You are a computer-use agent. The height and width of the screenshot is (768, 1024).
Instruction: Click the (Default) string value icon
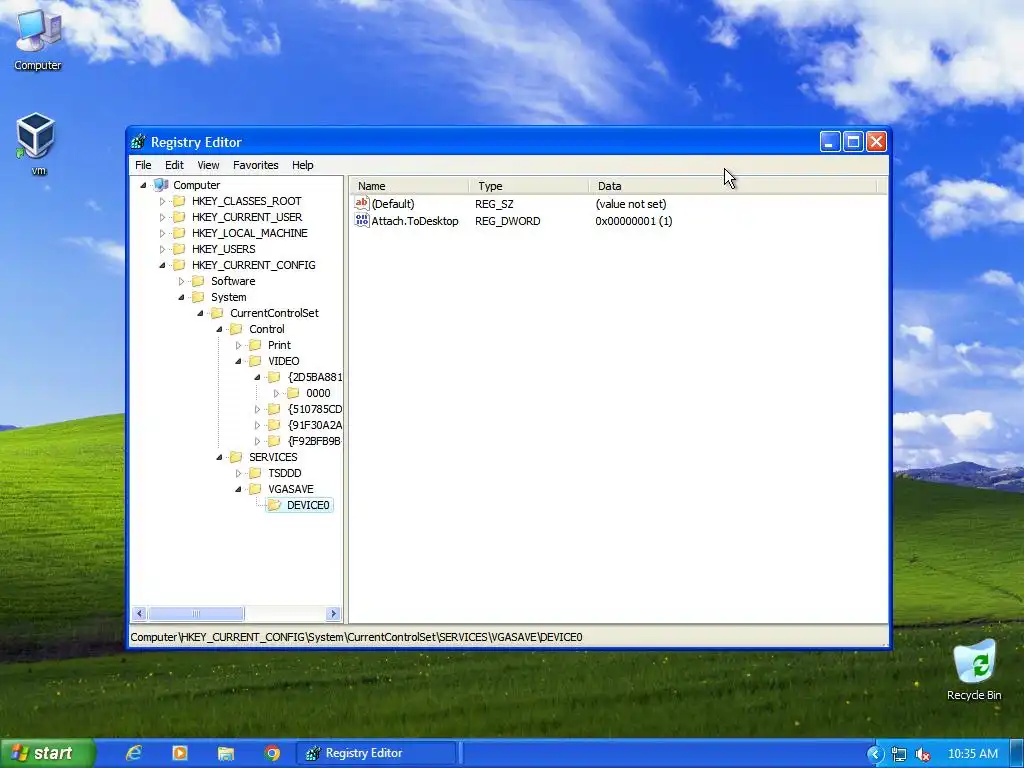362,203
